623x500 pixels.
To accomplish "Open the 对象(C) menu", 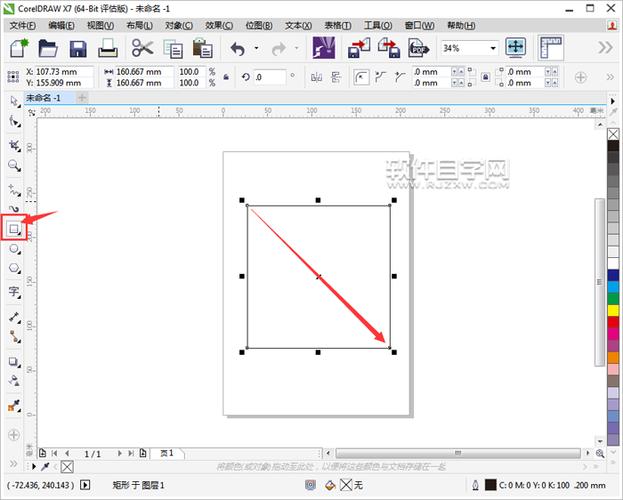I will pos(179,25).
